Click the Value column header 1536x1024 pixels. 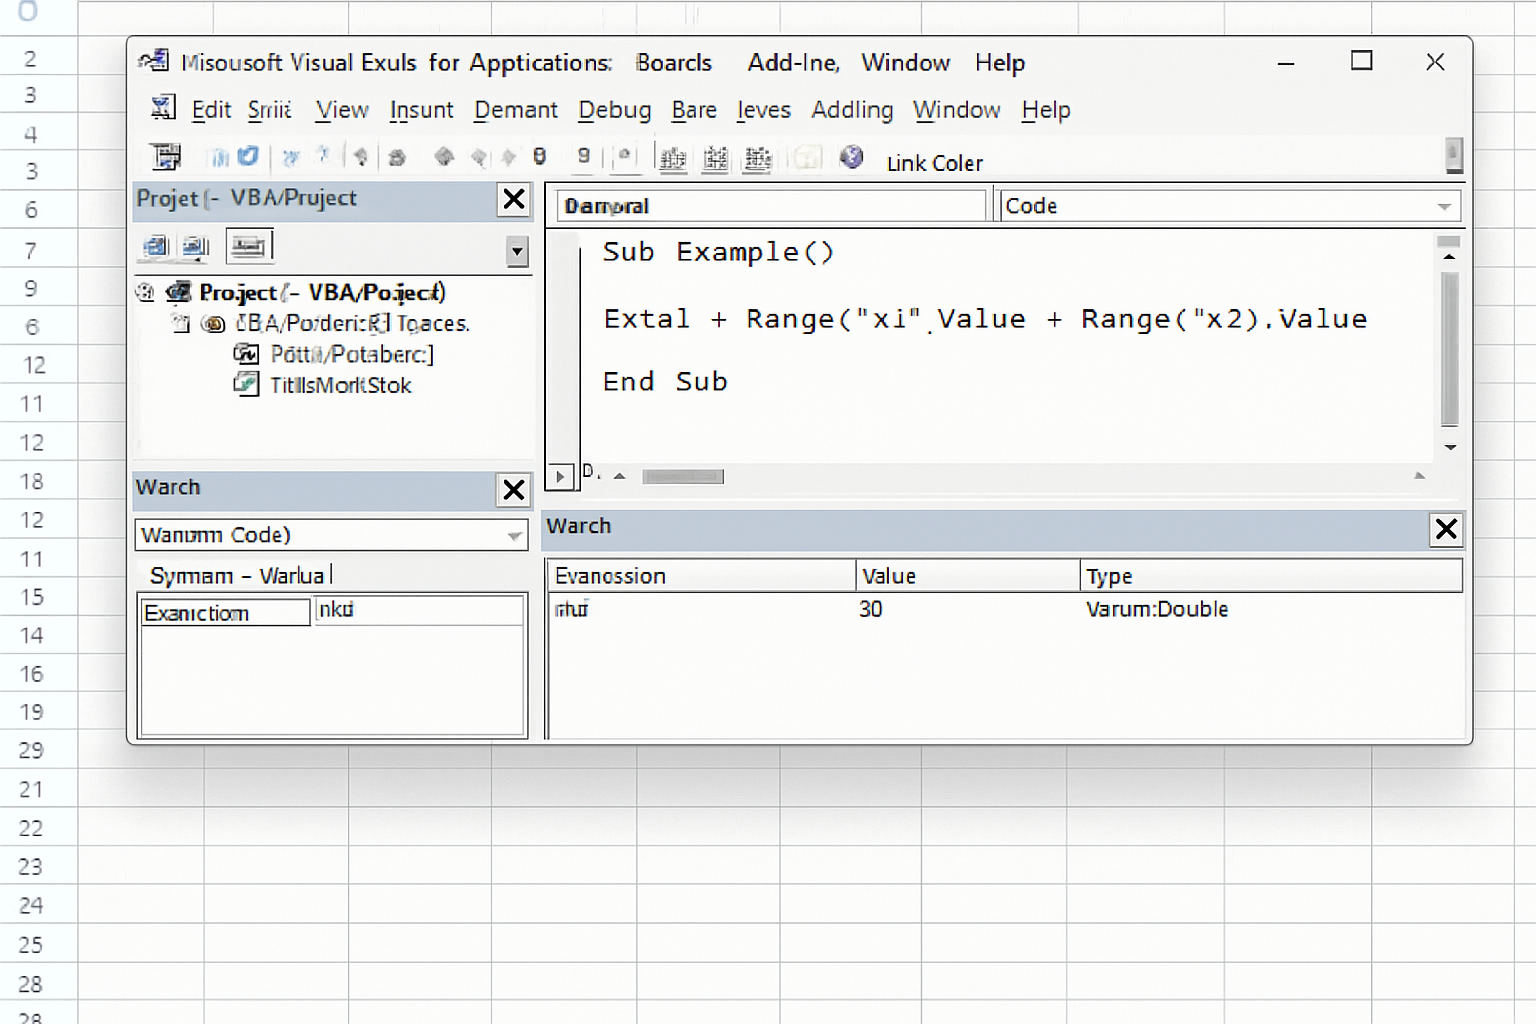[x=968, y=576]
